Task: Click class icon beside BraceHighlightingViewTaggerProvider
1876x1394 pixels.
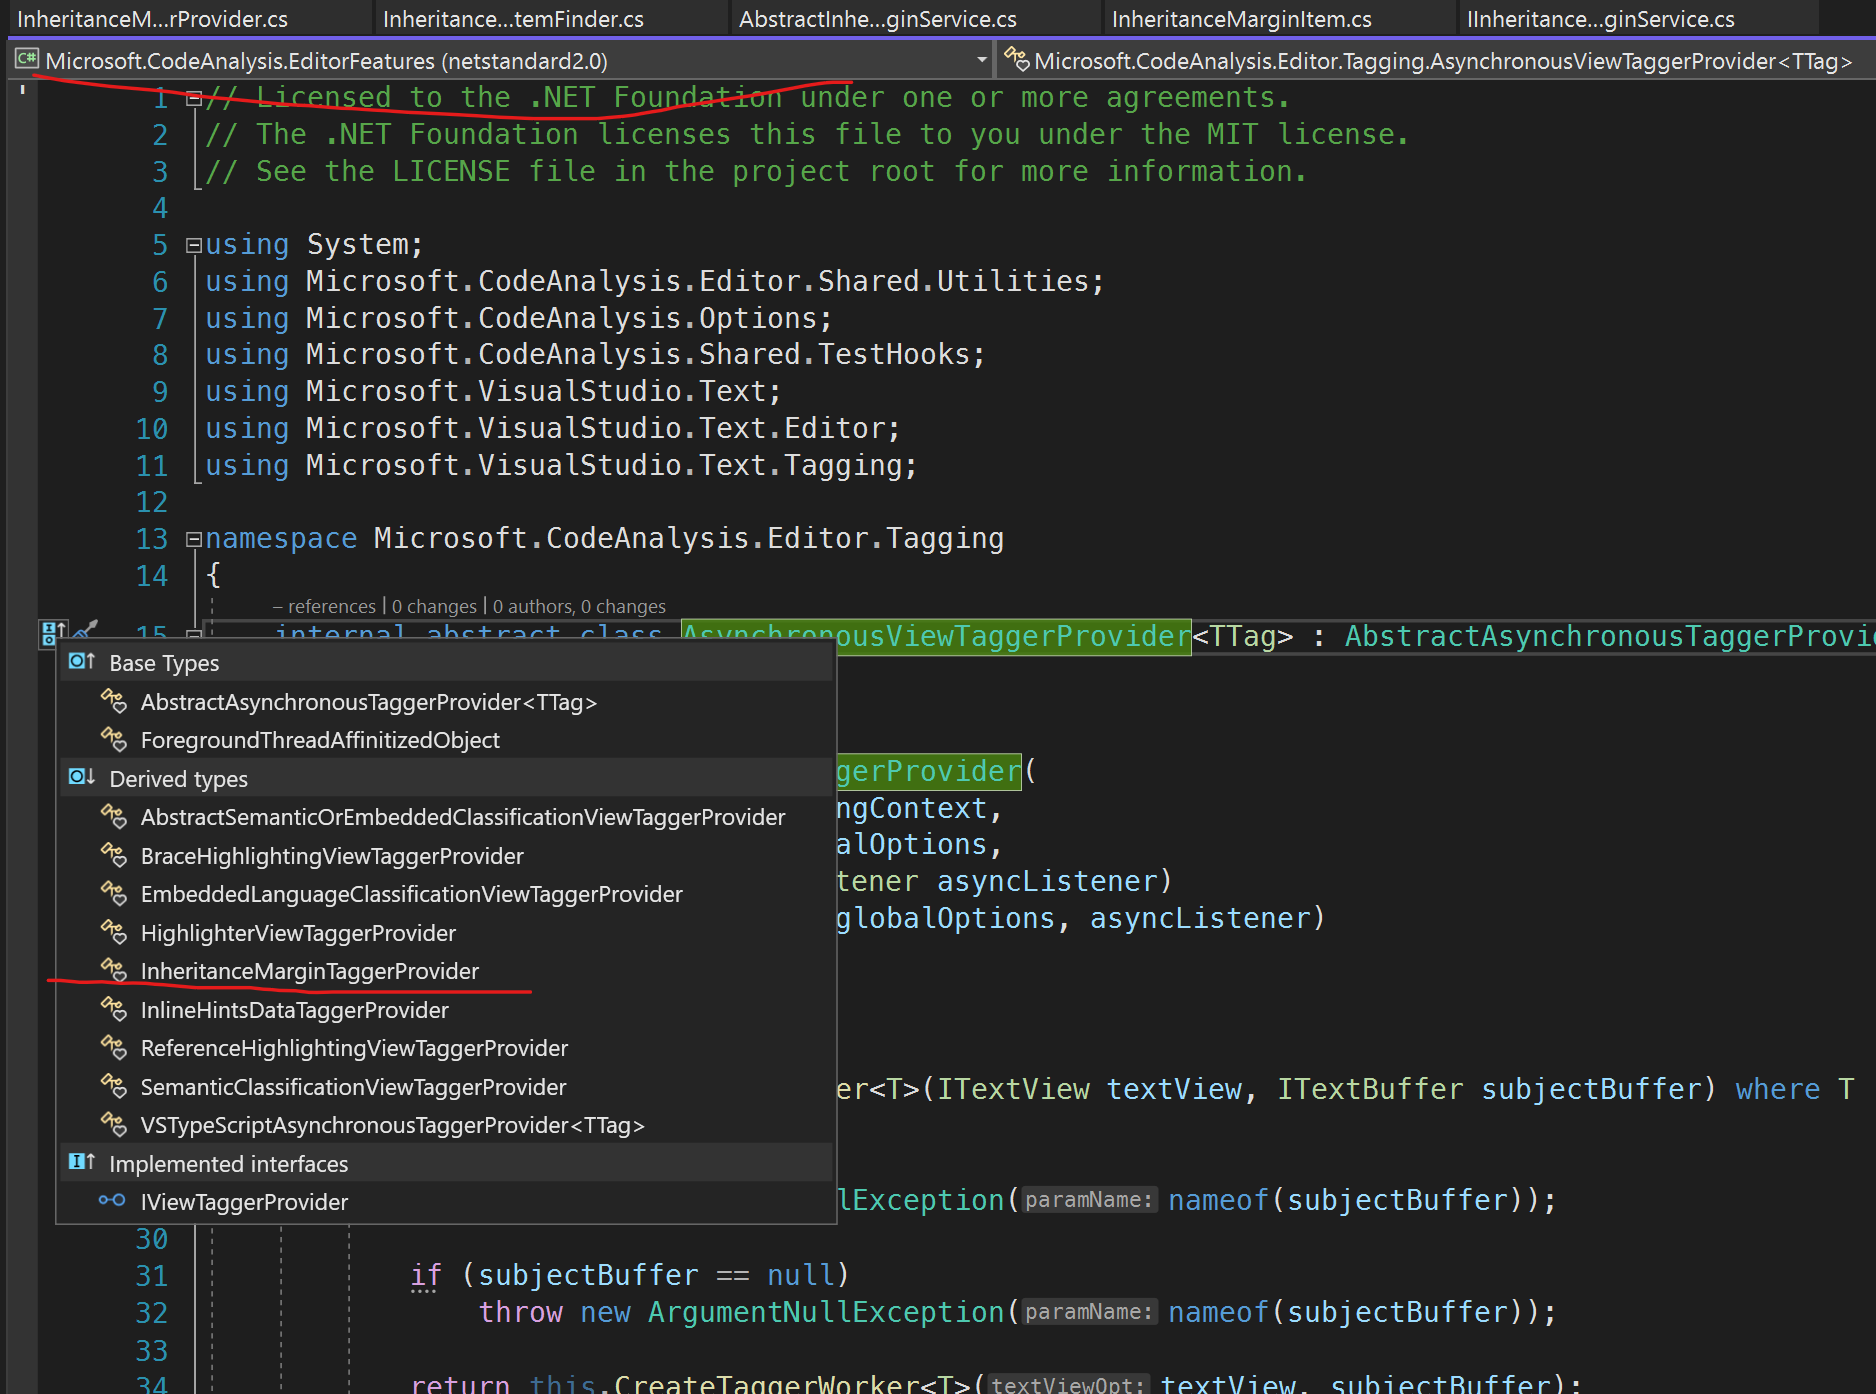Action: point(113,856)
